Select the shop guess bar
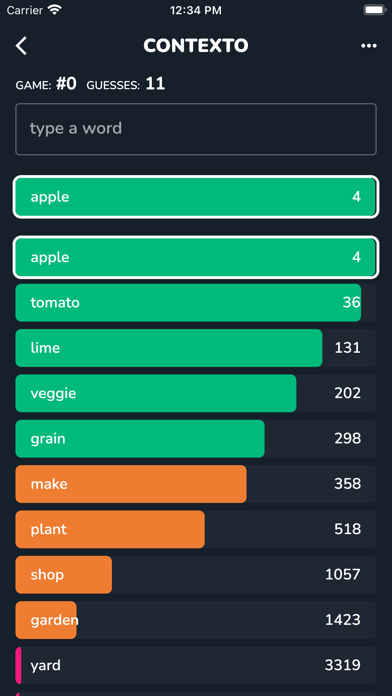This screenshot has width=392, height=696. [196, 575]
